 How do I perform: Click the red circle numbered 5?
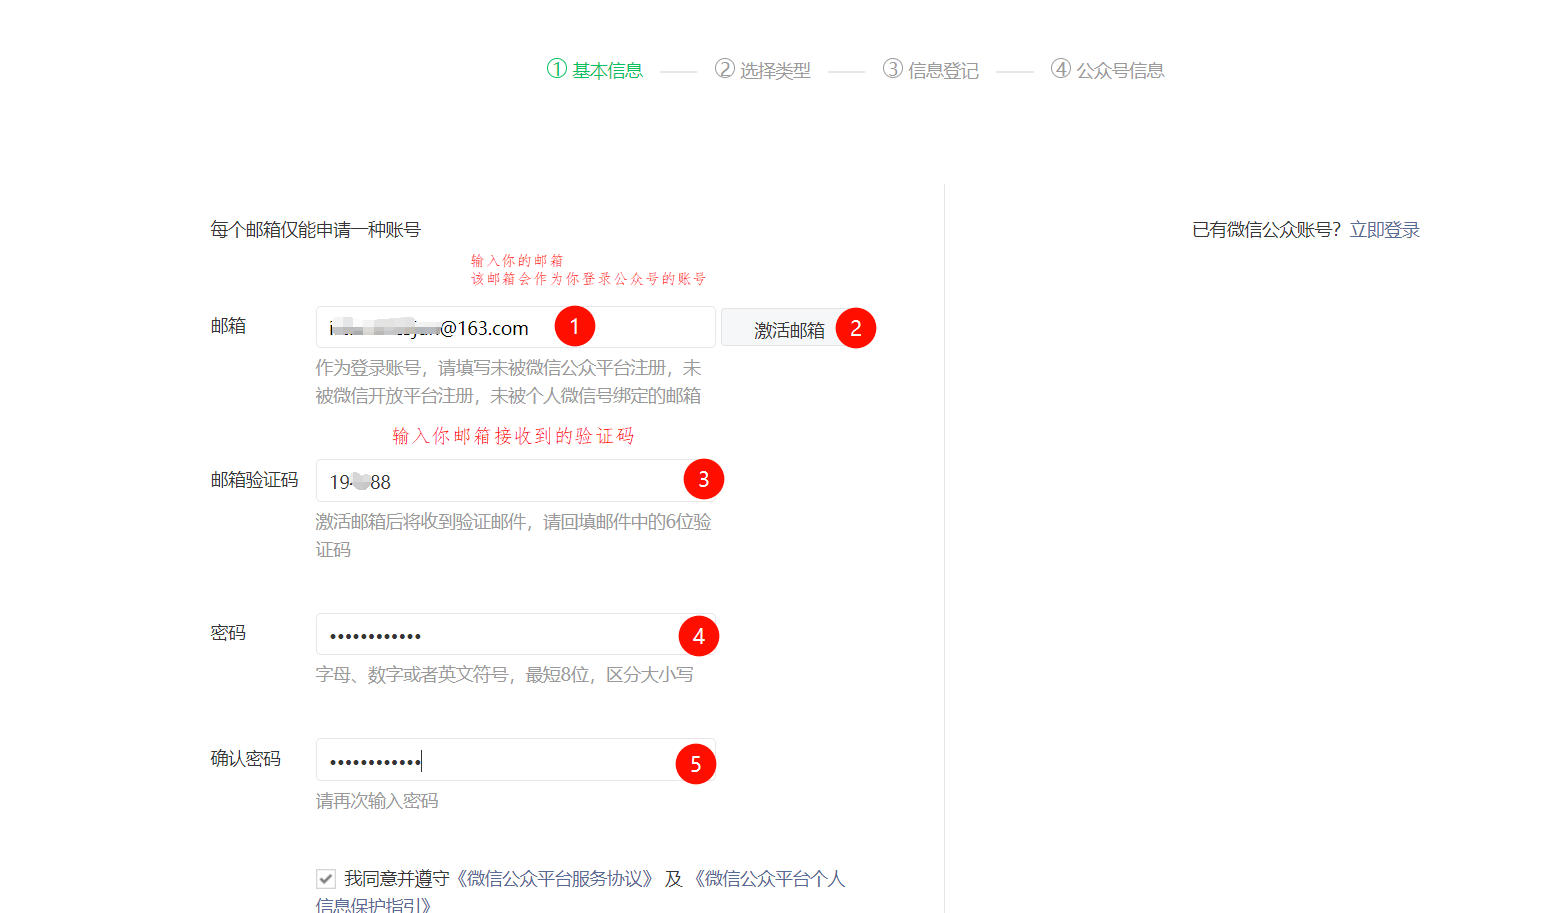coord(695,764)
